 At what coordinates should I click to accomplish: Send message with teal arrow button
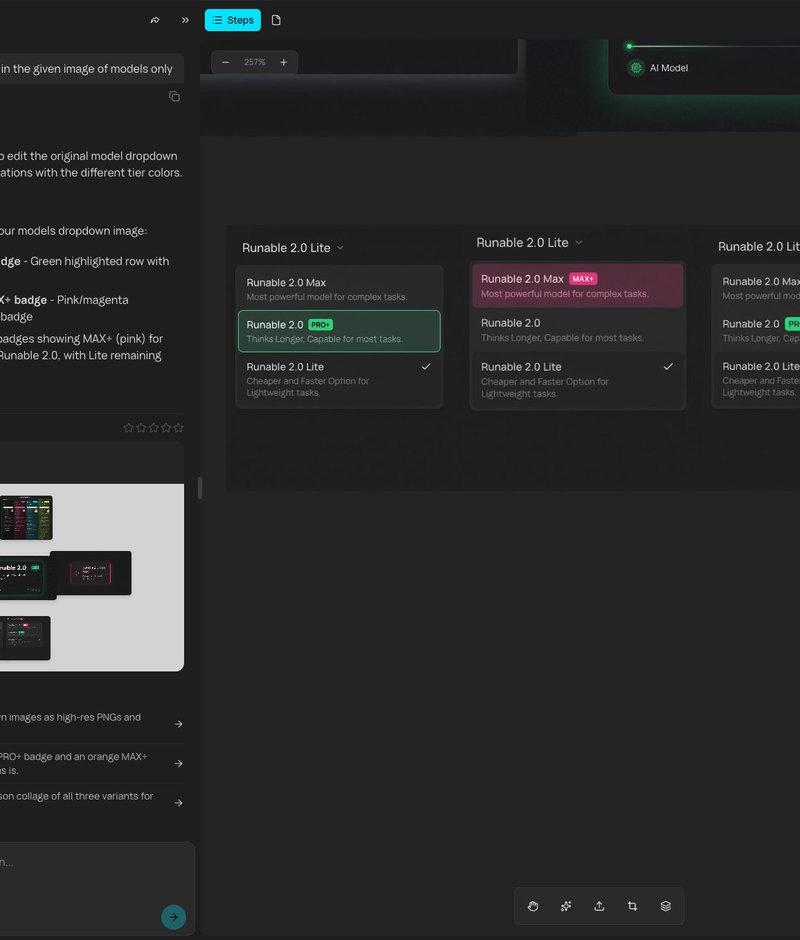coord(173,917)
